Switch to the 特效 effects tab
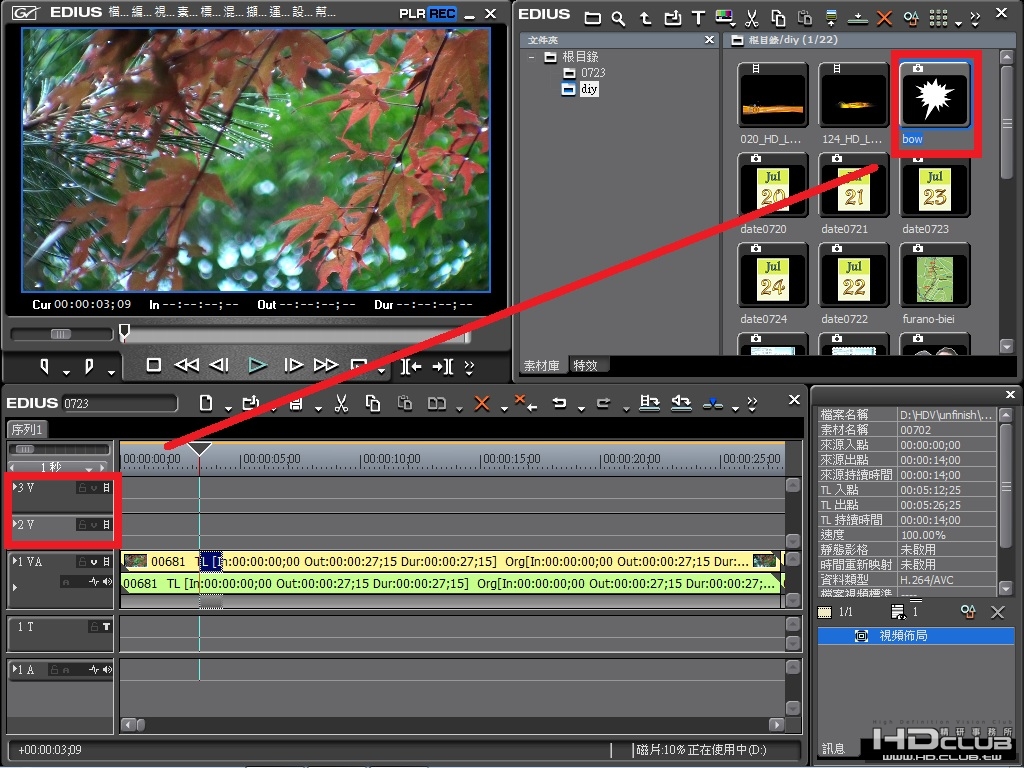This screenshot has width=1024, height=768. click(x=585, y=365)
